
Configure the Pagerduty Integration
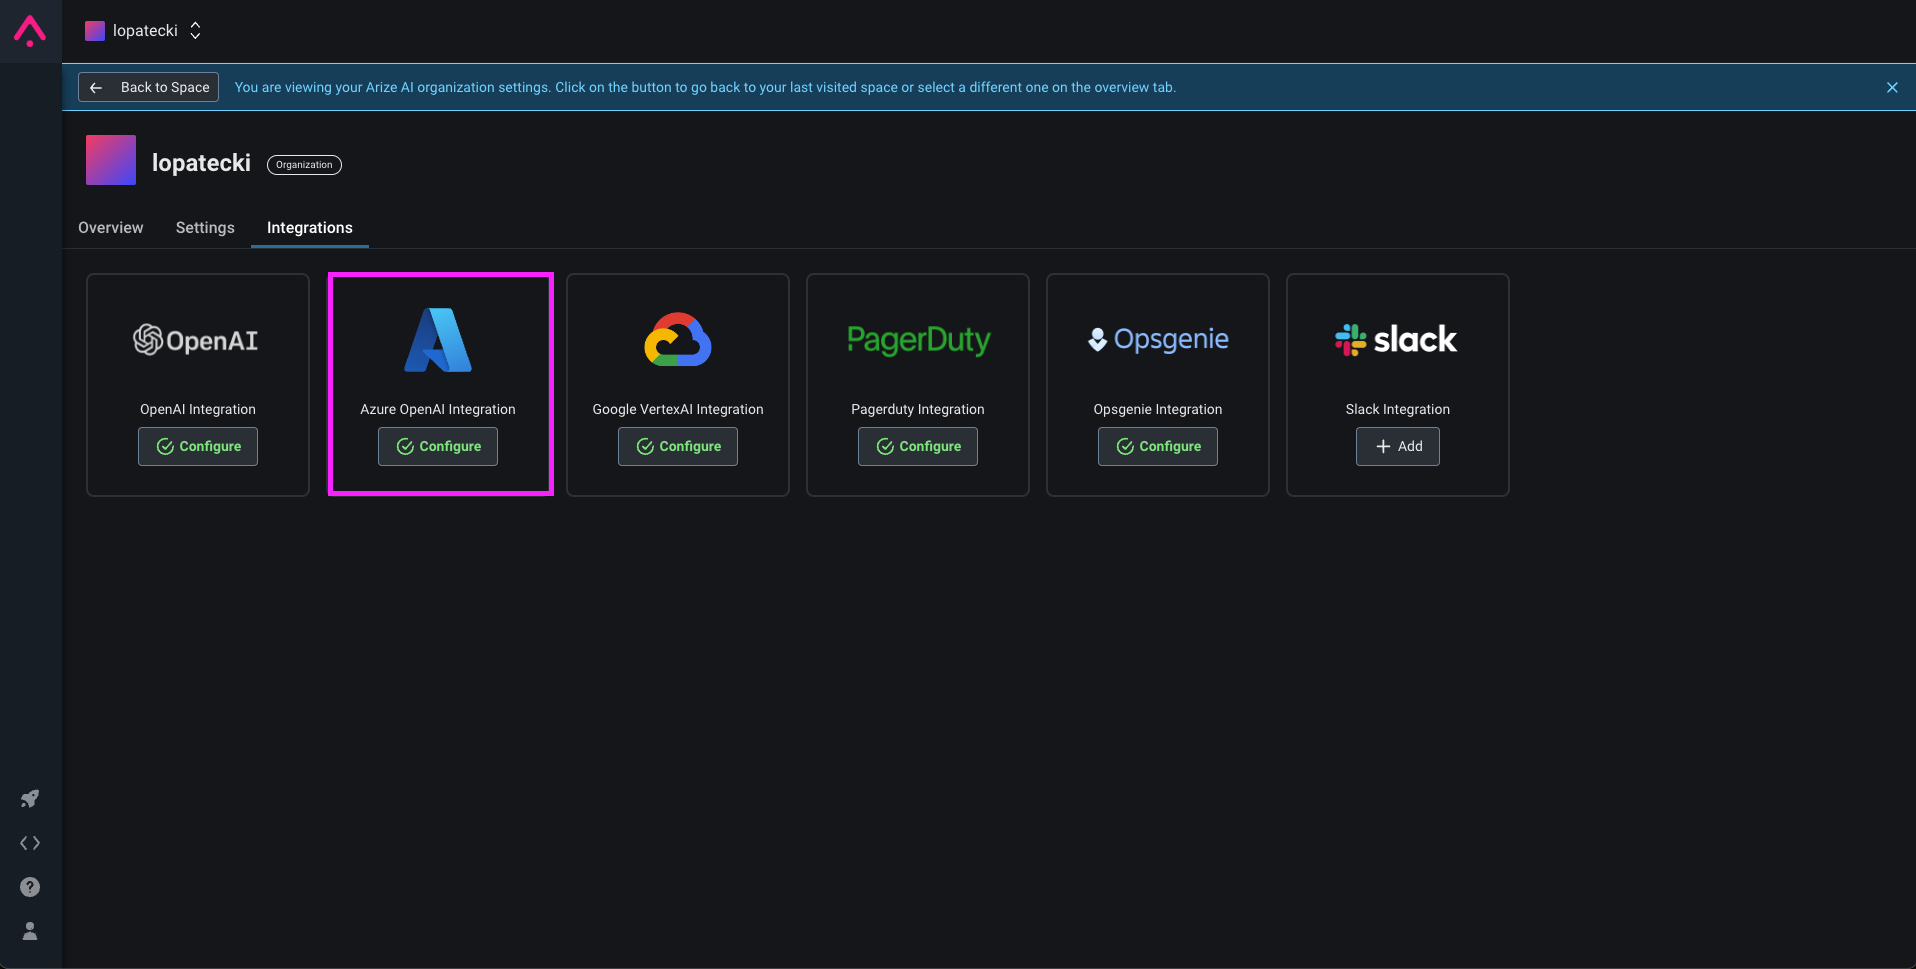coord(918,446)
